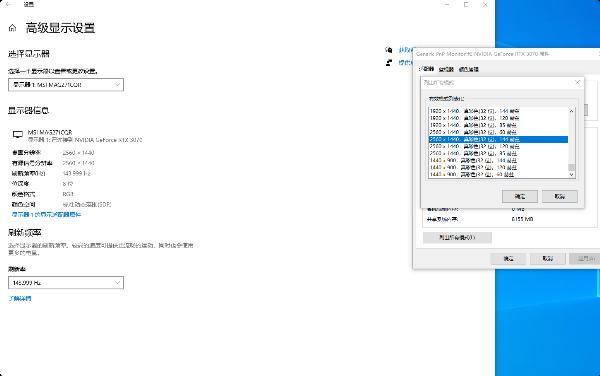The width and height of the screenshot is (600, 376).
Task: Open the select display dropdown
Action: pyautogui.click(x=66, y=85)
